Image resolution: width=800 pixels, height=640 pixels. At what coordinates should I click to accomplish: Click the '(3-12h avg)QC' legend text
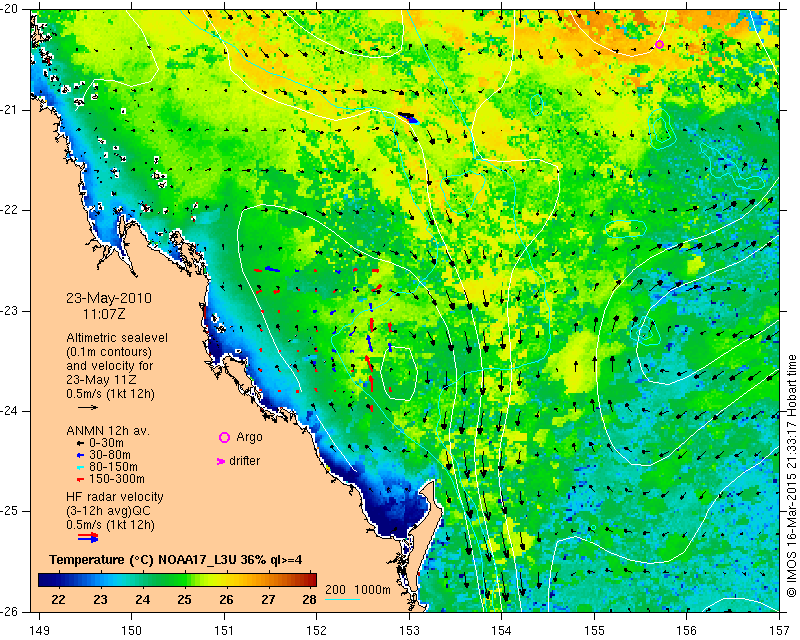pos(108,511)
